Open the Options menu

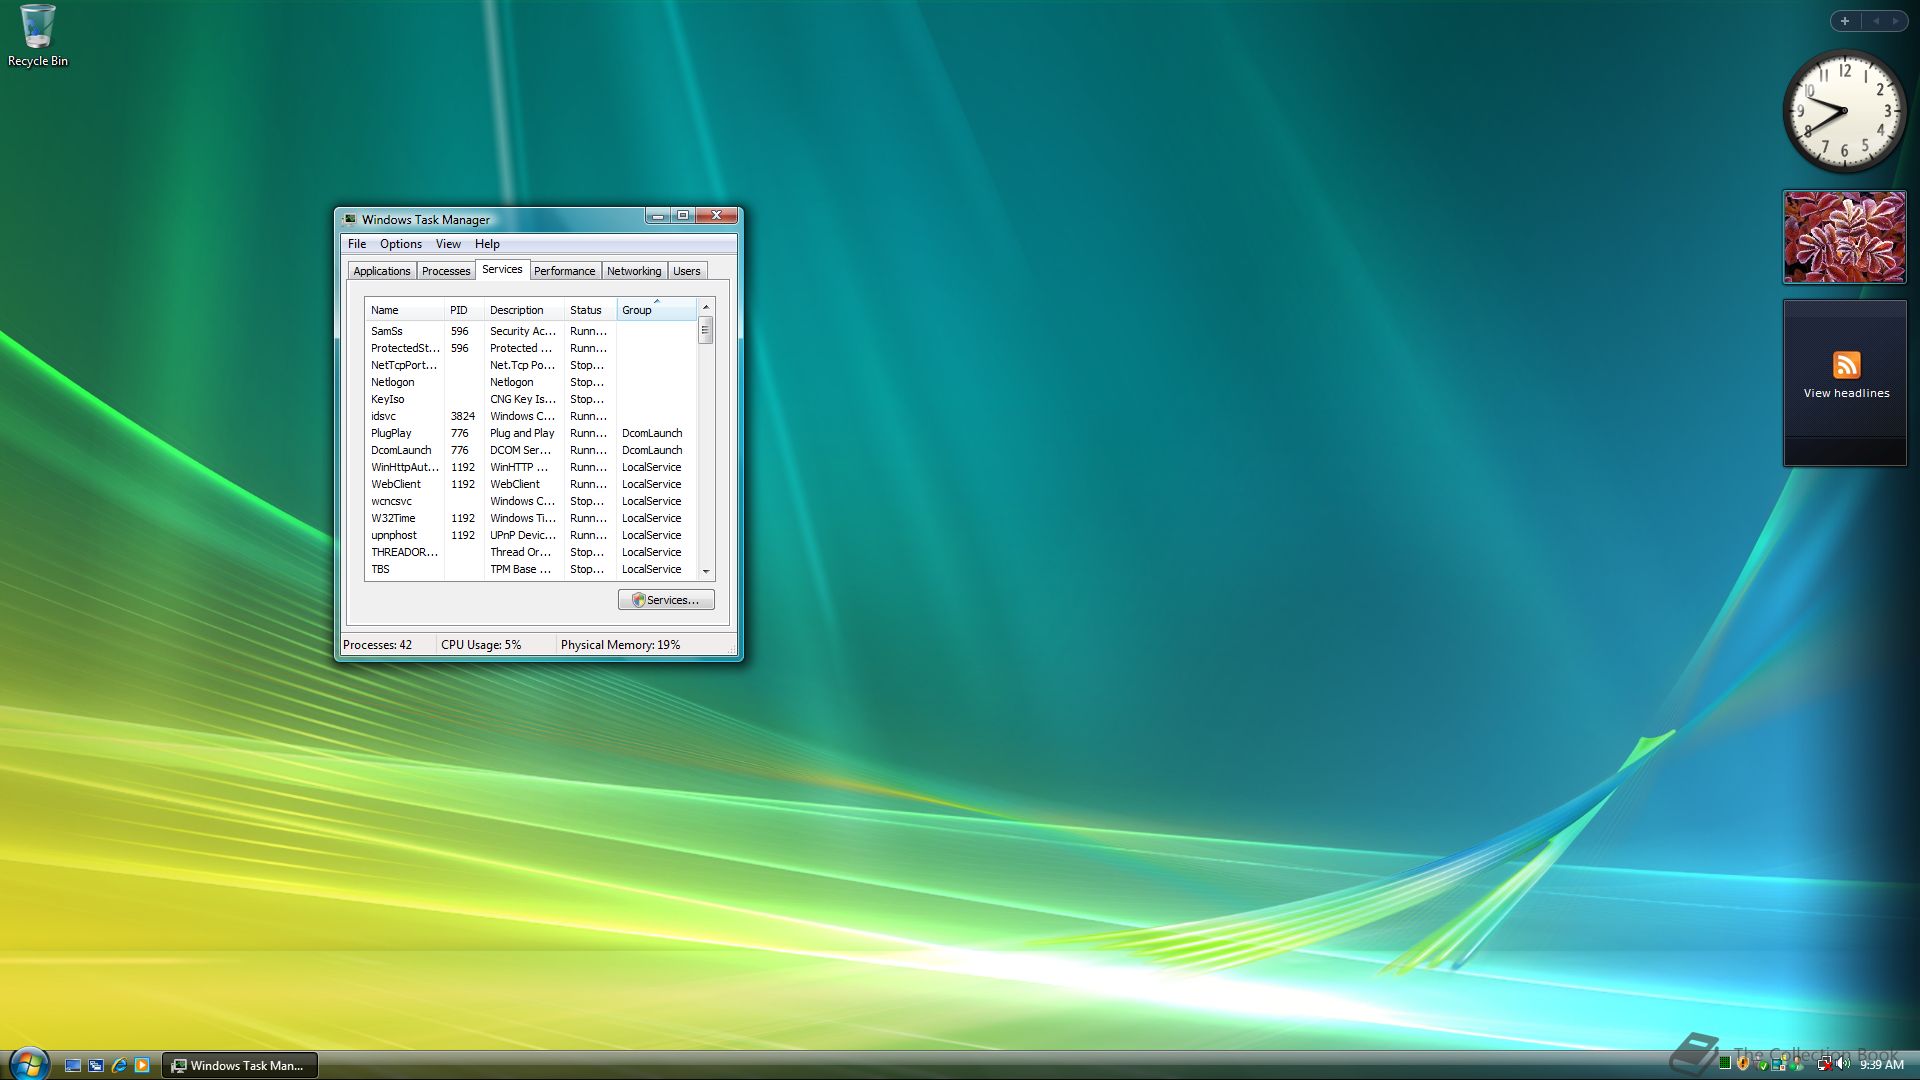click(401, 244)
